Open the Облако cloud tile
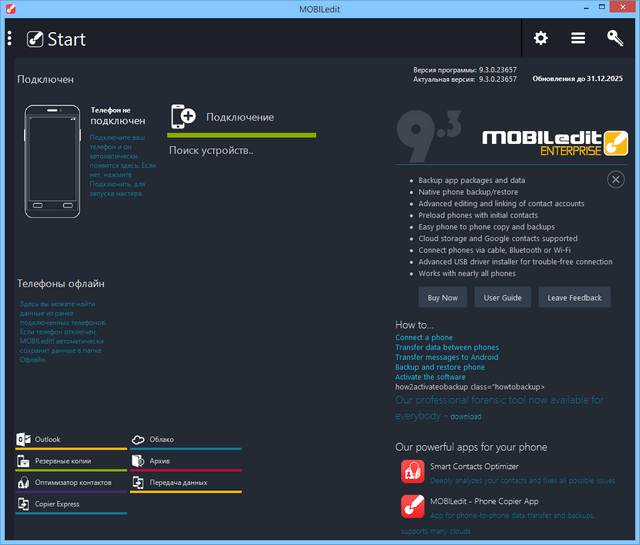 click(186, 440)
